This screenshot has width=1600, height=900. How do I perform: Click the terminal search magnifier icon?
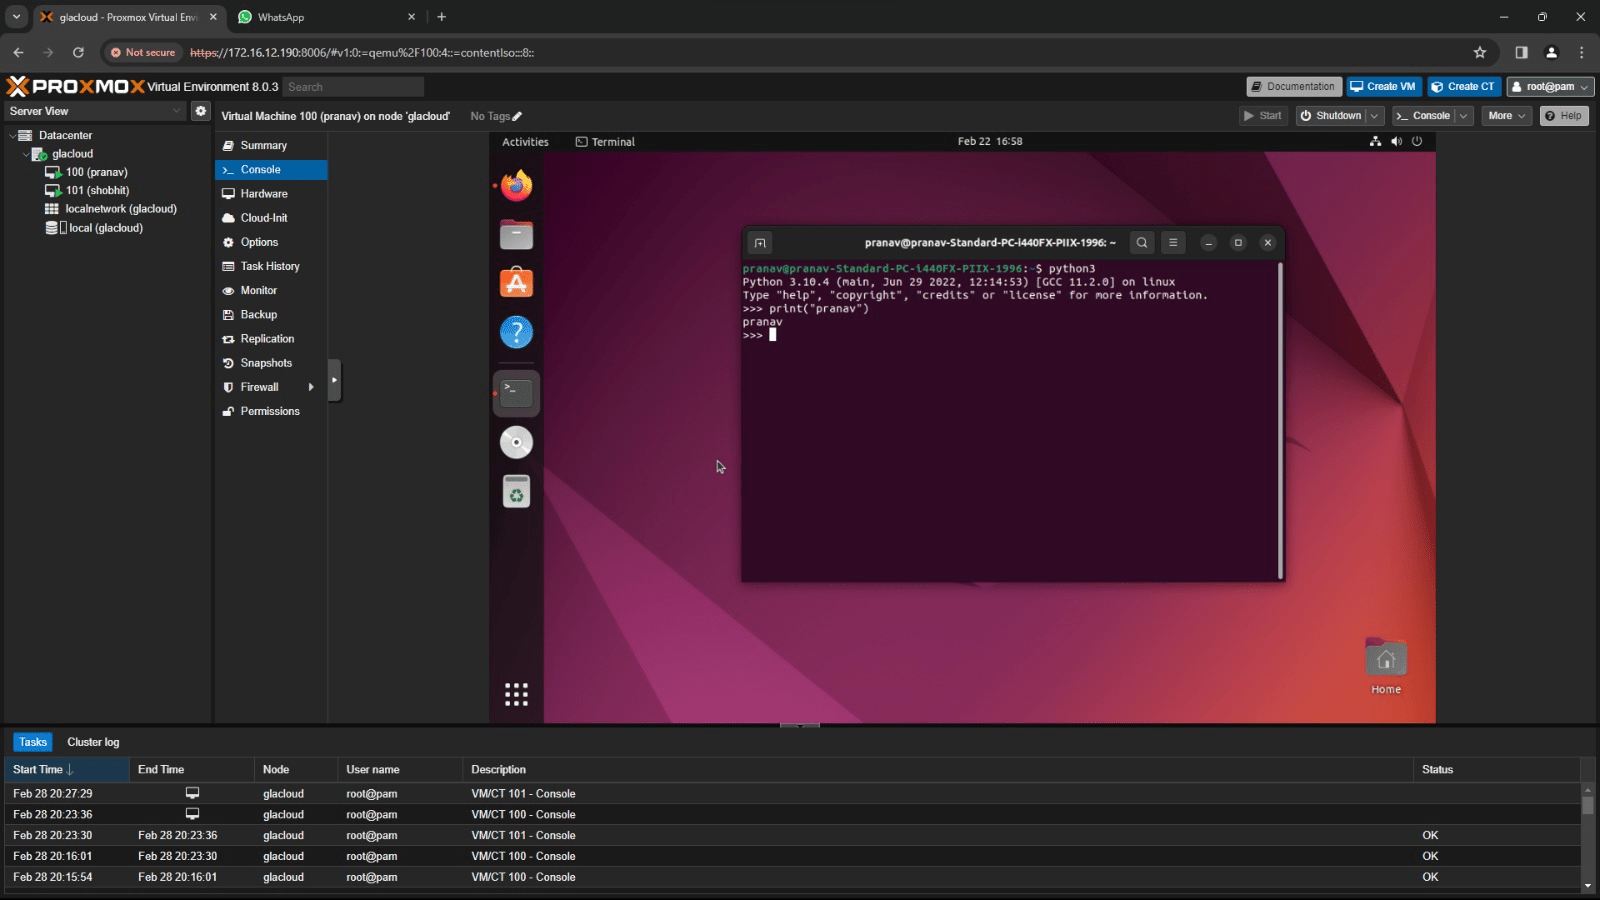pyautogui.click(x=1141, y=243)
